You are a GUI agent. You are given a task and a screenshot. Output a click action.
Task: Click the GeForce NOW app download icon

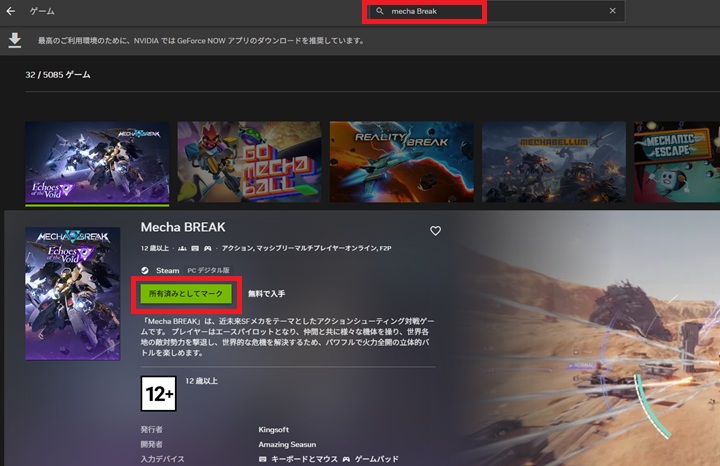click(14, 40)
